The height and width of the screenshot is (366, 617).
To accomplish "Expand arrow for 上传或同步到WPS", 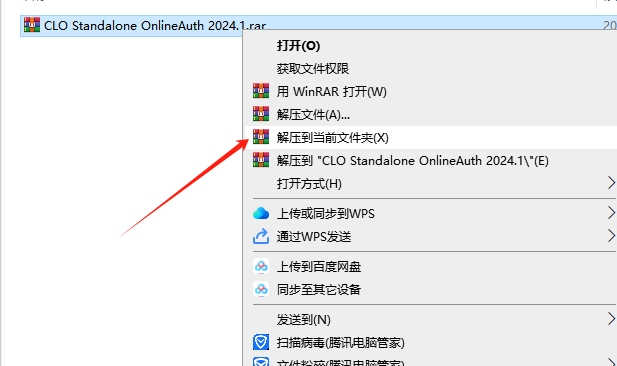I will click(x=611, y=213).
